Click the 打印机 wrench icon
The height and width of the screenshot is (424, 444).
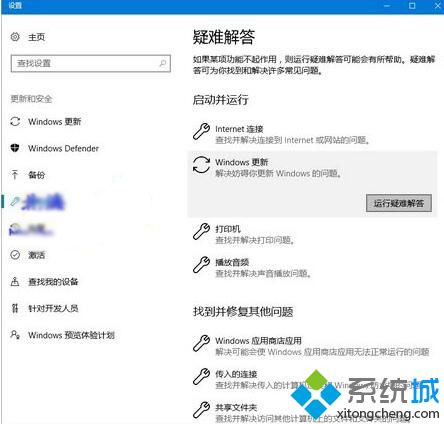[x=202, y=231]
